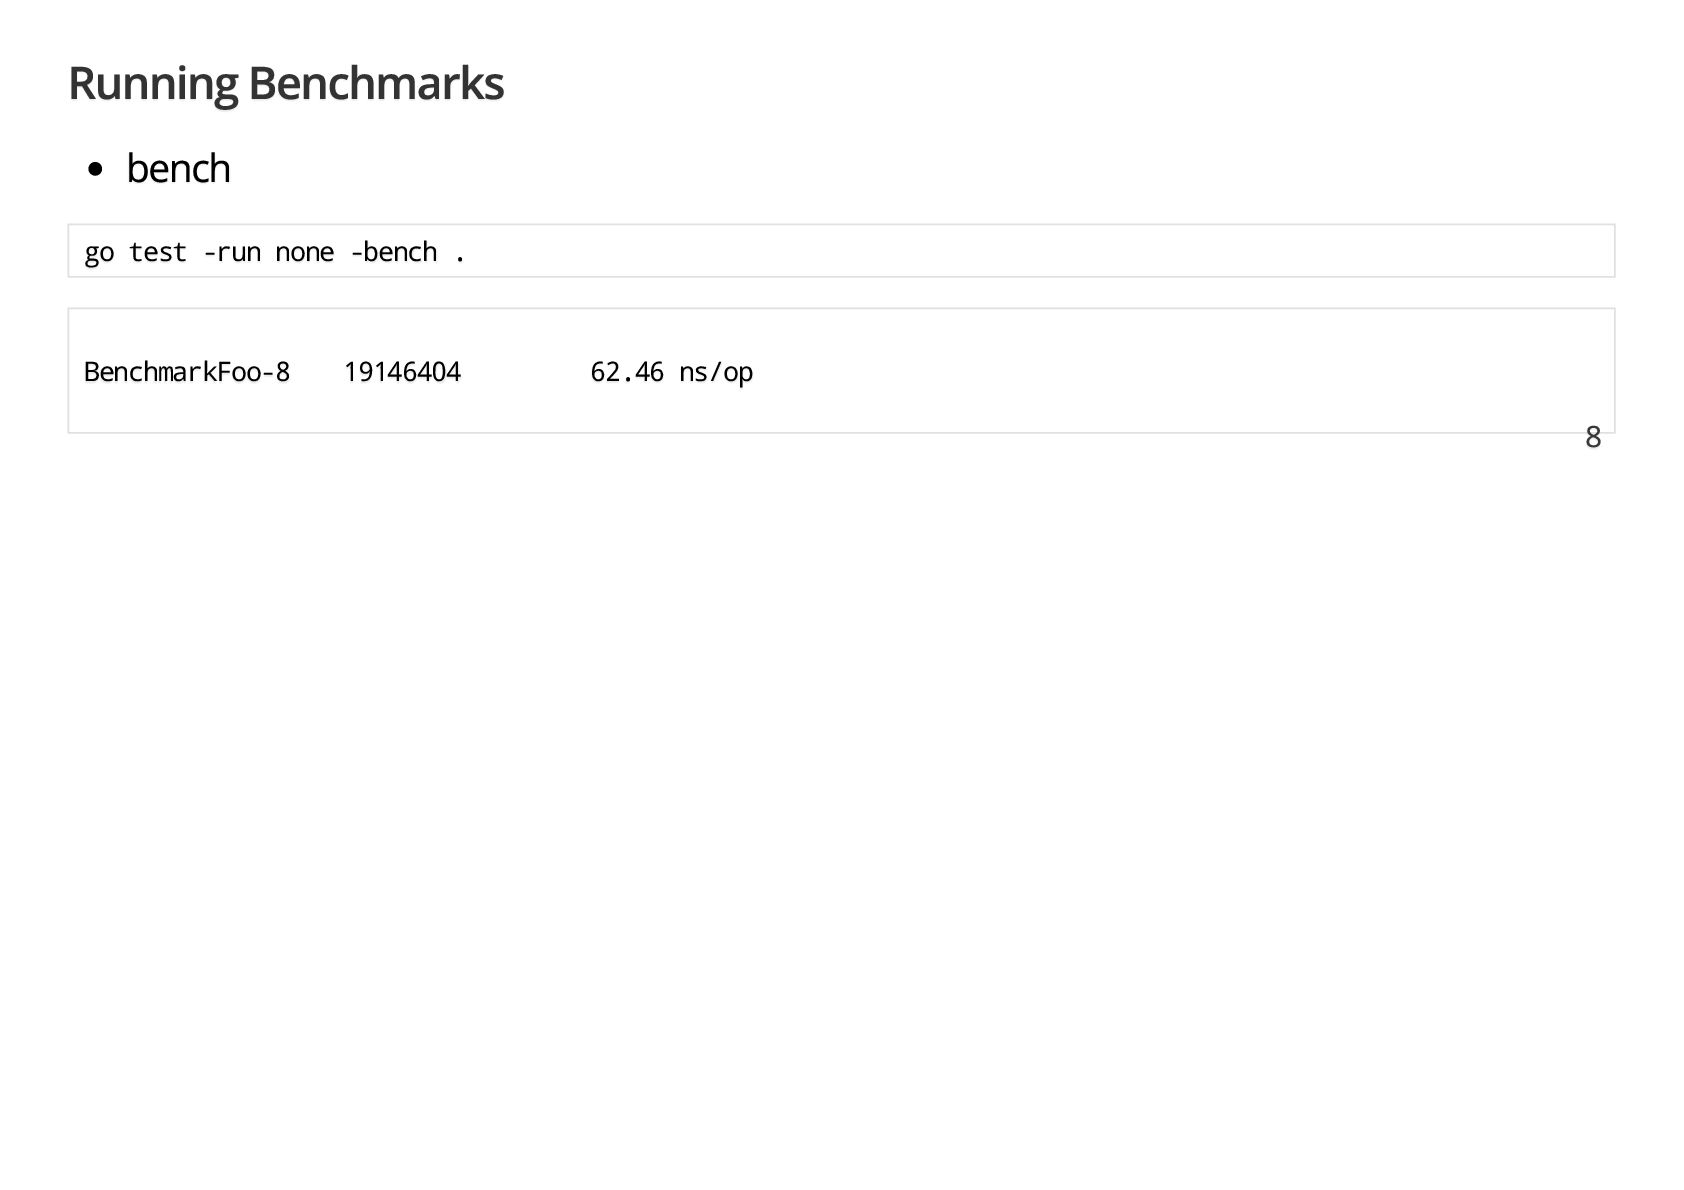Click empty space inside the output box
Image resolution: width=1684 pixels, height=1190 pixels.
(x=1100, y=372)
